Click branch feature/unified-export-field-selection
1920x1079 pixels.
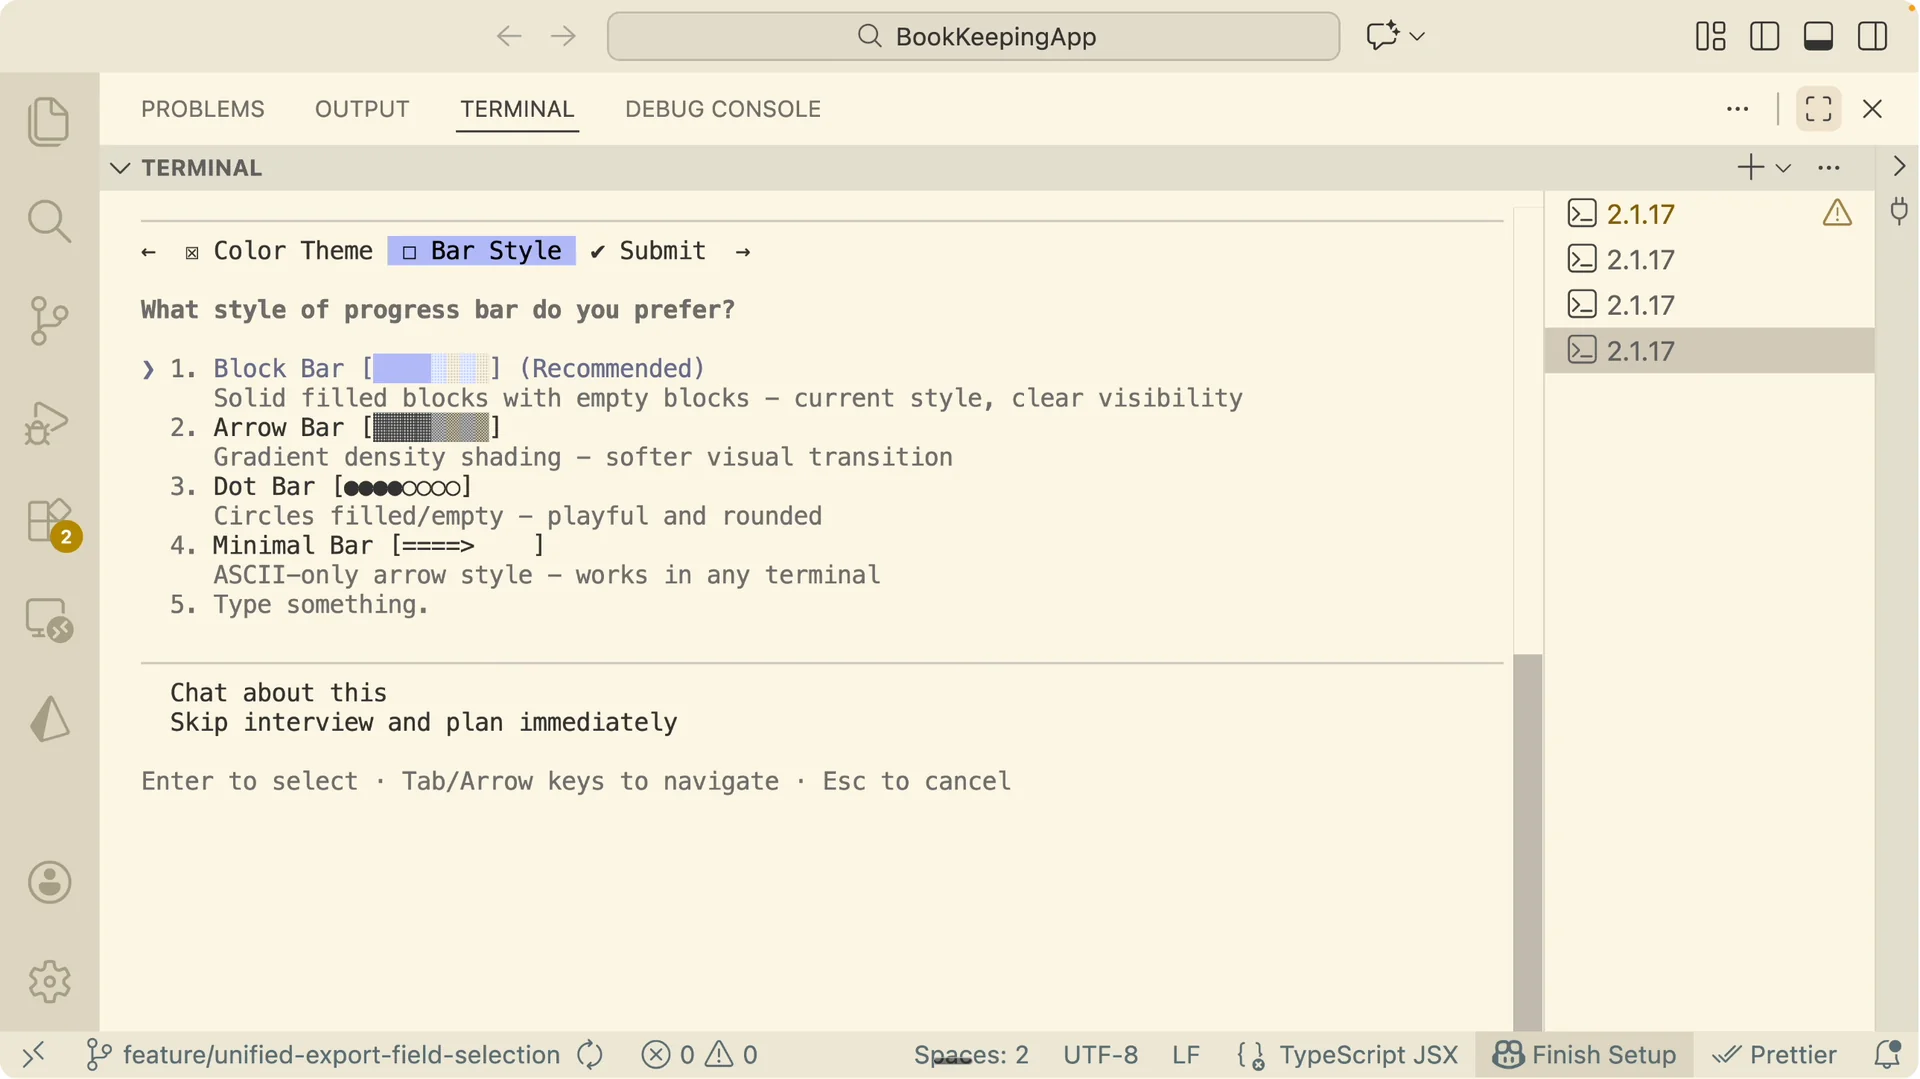pyautogui.click(x=323, y=1055)
